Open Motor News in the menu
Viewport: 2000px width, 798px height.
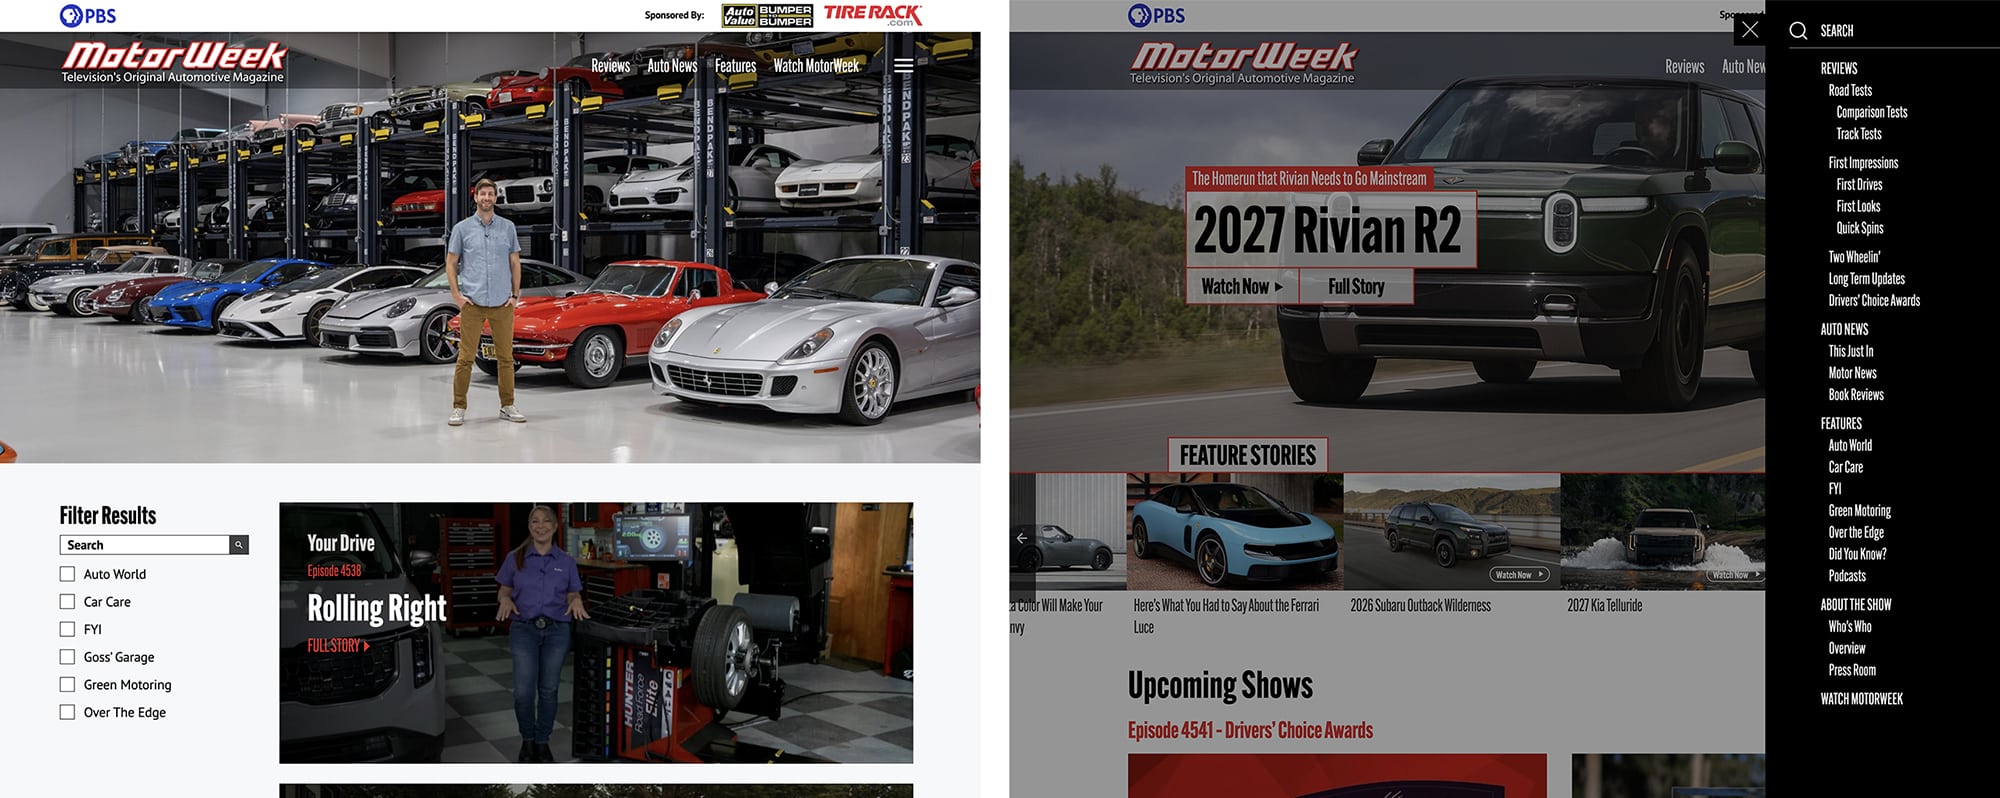(1852, 373)
